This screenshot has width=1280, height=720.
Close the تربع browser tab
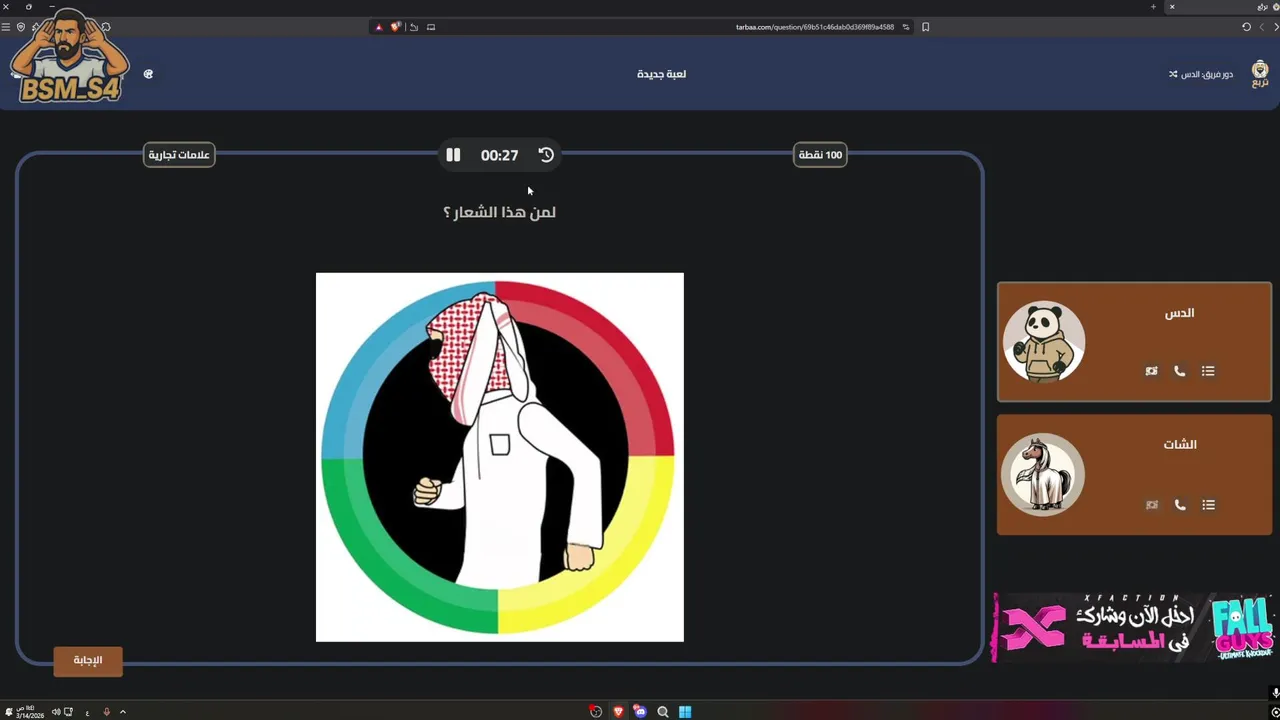1172,7
